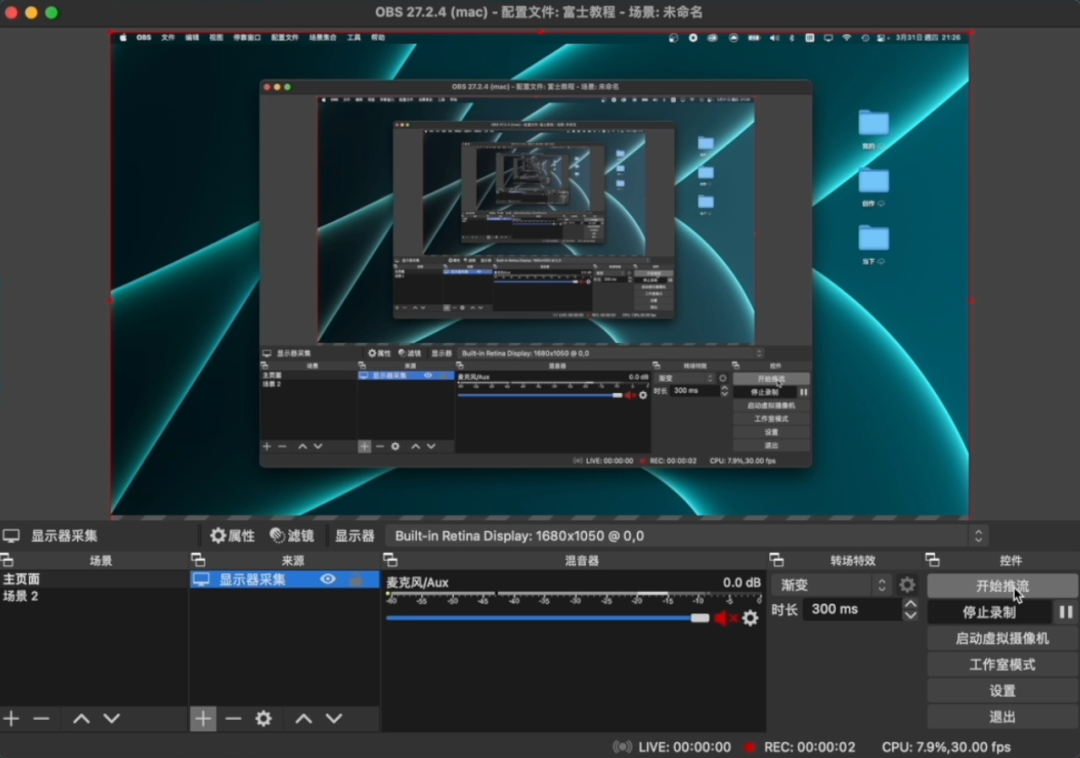The height and width of the screenshot is (758, 1080).
Task: Pause recording with the pause icon
Action: (x=1066, y=612)
